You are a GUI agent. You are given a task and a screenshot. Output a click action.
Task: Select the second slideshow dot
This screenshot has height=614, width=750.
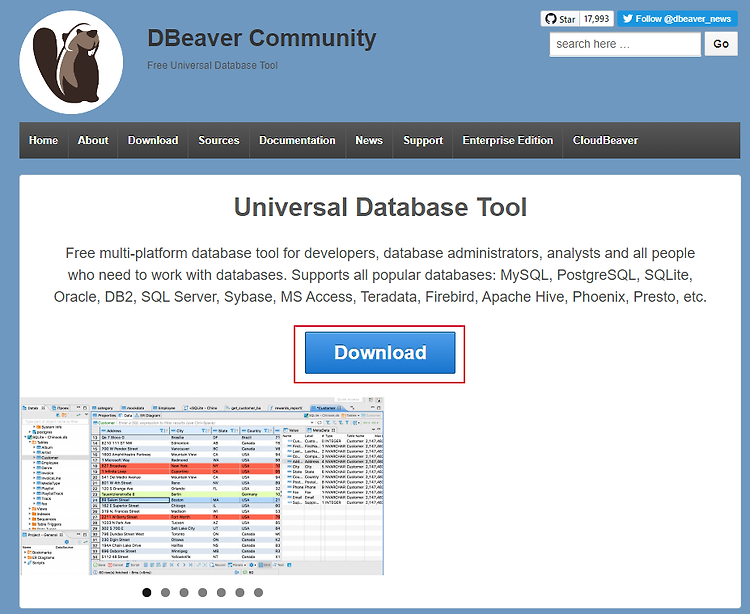tap(165, 592)
